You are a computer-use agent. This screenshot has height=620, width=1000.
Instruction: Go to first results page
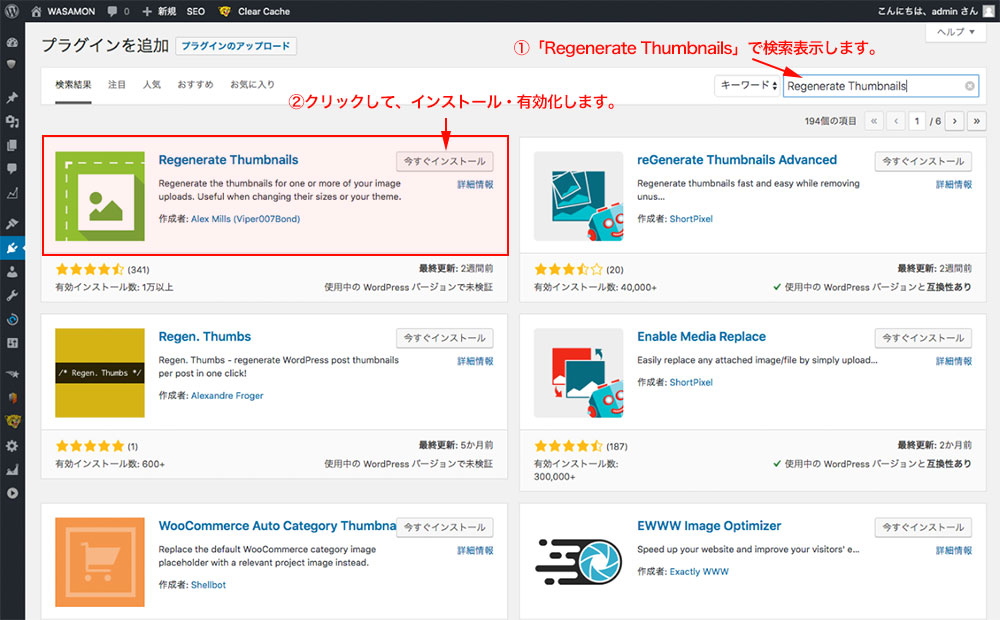874,121
